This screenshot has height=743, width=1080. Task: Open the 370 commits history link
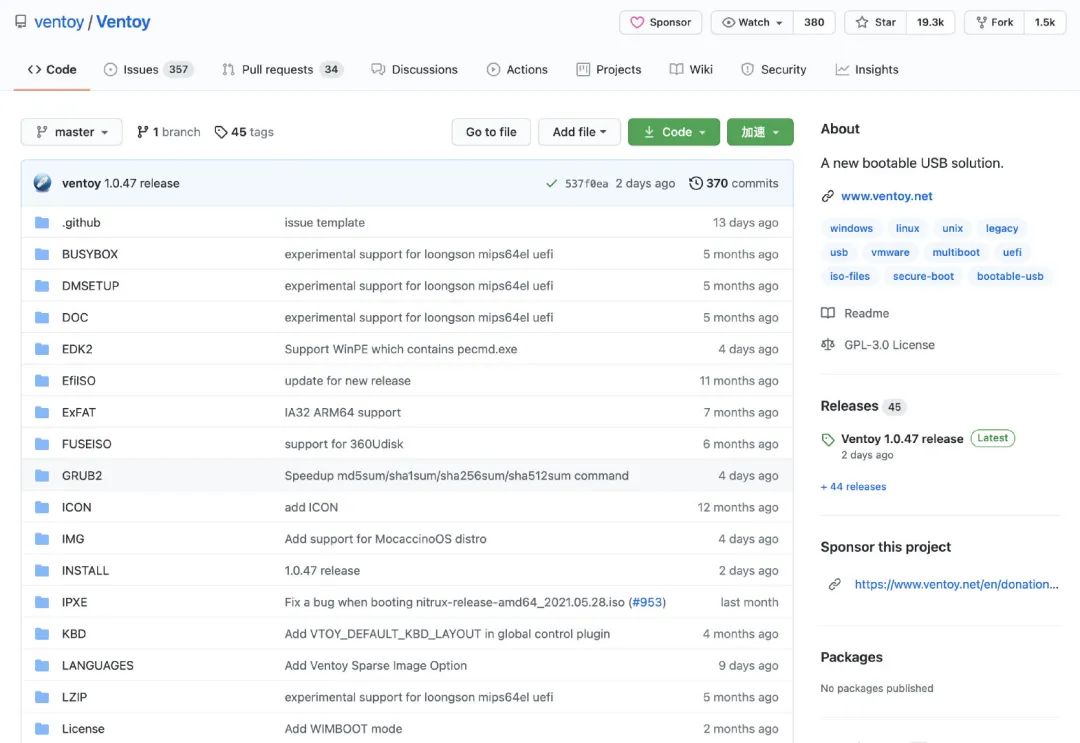734,183
